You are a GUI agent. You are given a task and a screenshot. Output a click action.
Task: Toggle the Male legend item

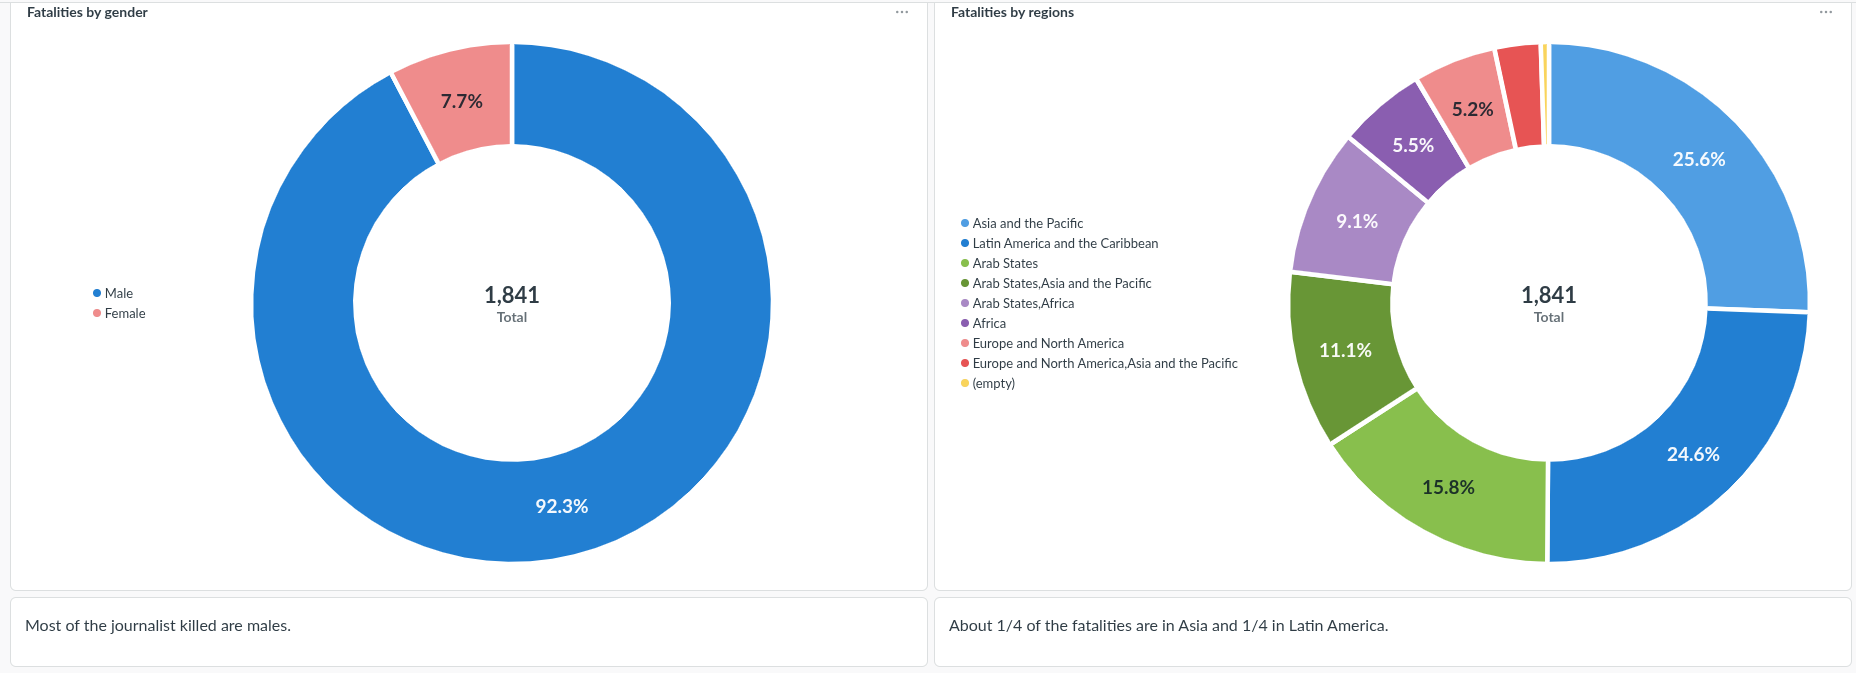coord(118,293)
